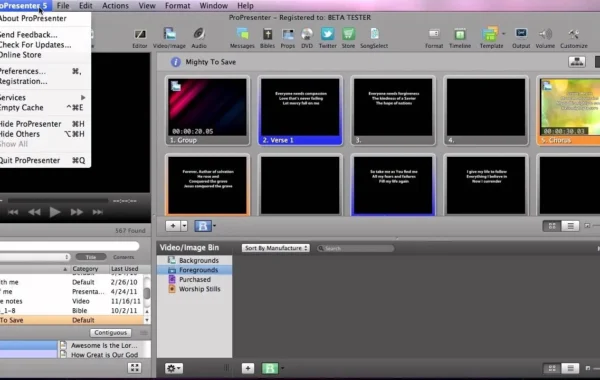Open the library filter popup selector
The height and width of the screenshot is (380, 600).
click(x=35, y=257)
